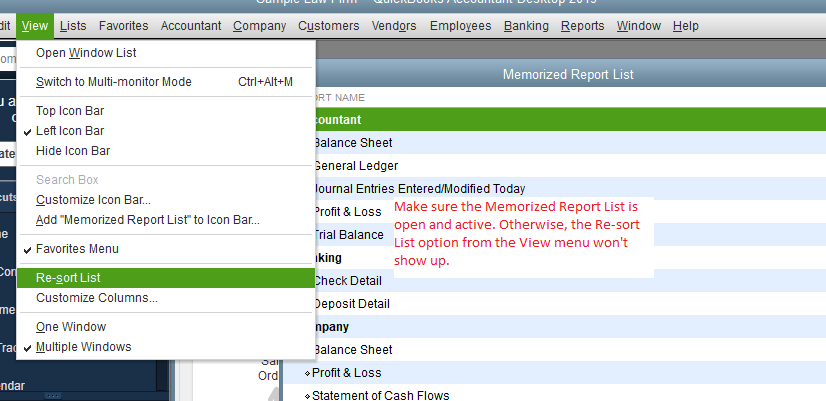Select Balance Sheet under Company group
The image size is (826, 401).
click(571, 350)
